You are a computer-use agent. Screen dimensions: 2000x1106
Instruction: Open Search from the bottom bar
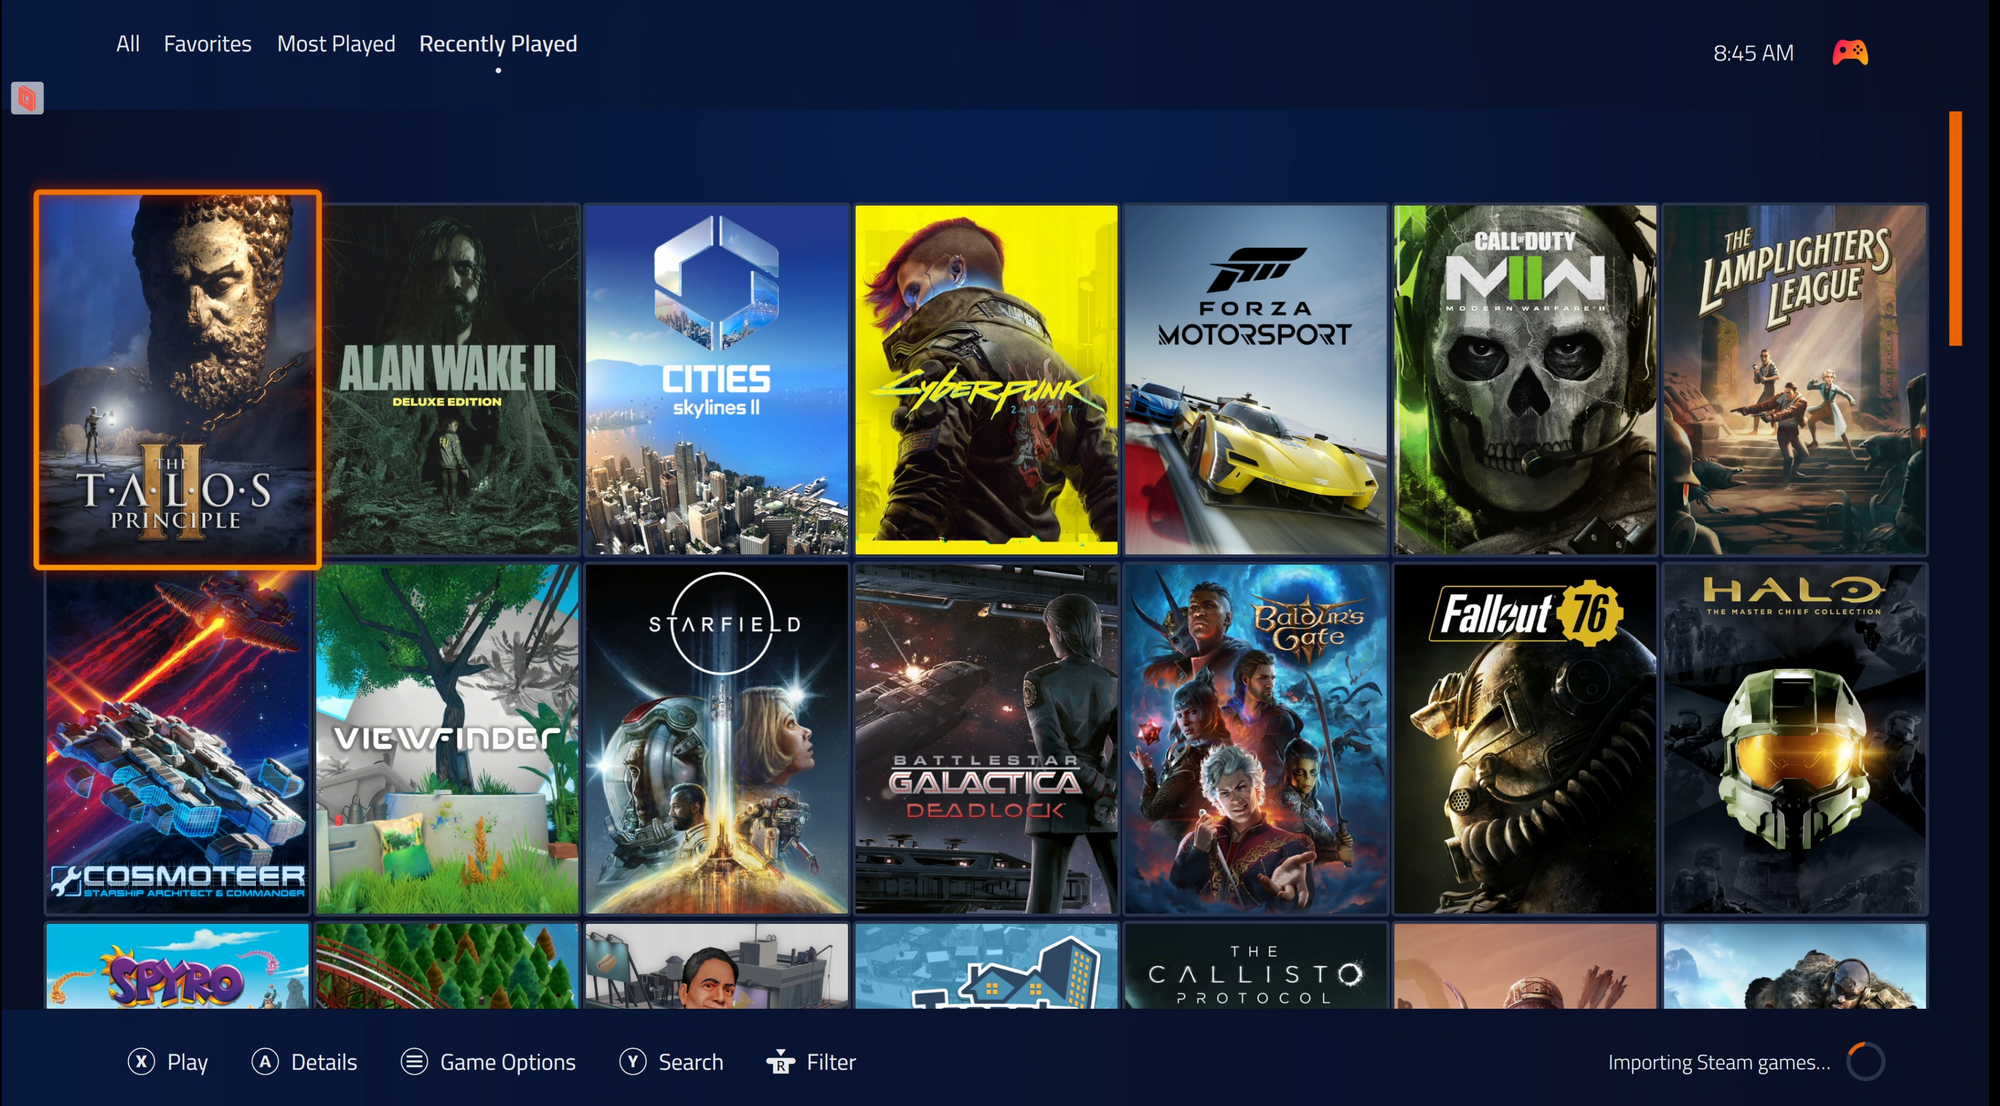click(690, 1062)
